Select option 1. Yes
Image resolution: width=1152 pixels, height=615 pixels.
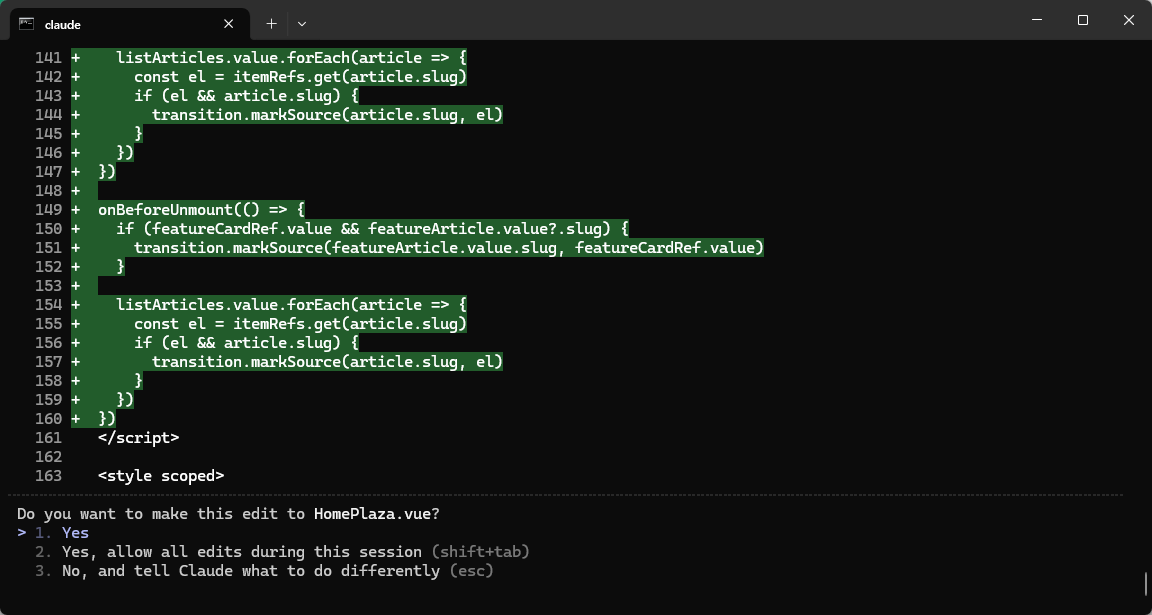[75, 533]
